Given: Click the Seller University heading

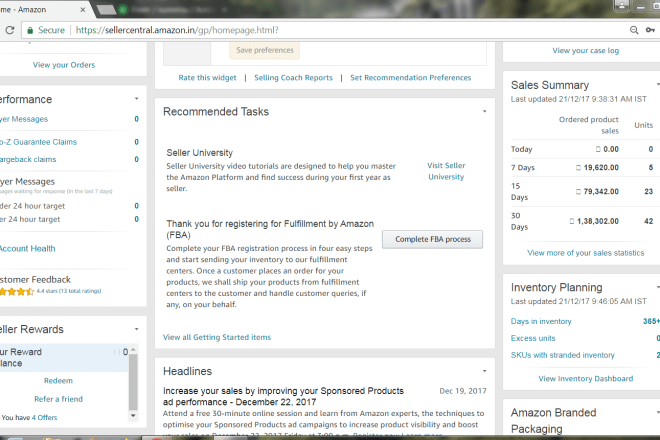Looking at the screenshot, I should tap(200, 153).
